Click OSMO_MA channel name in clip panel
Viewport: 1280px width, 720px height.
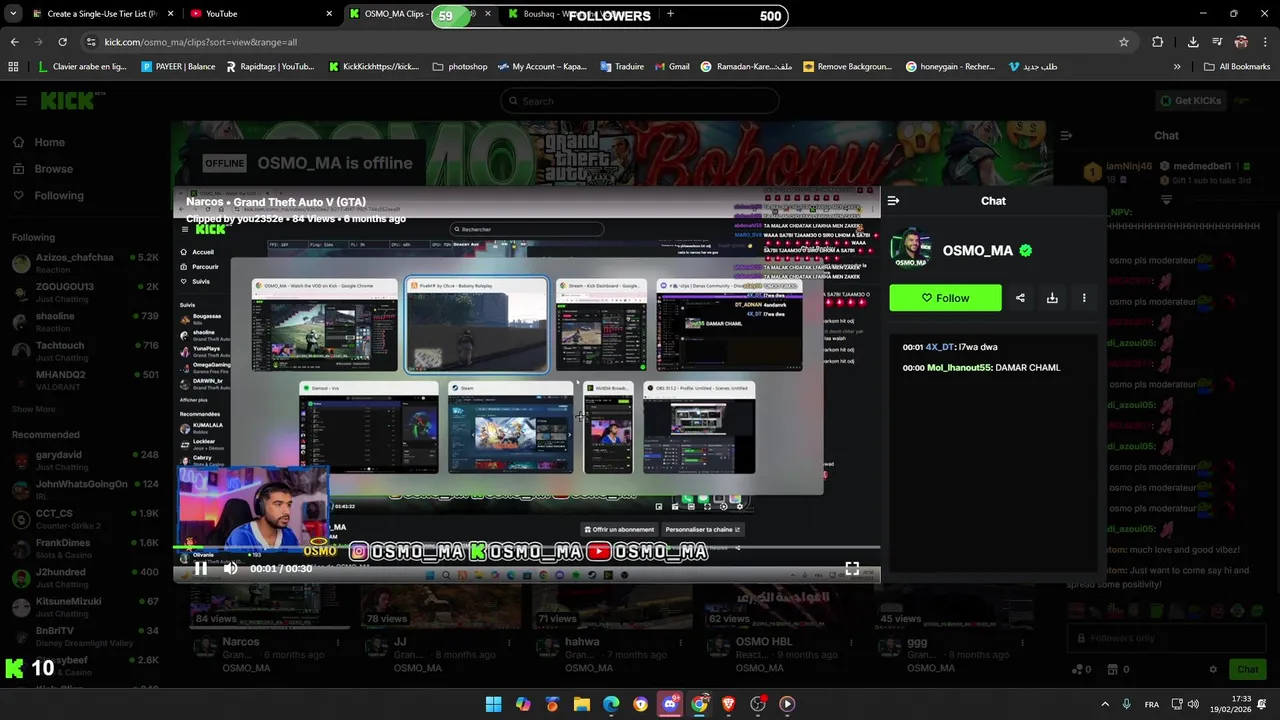pyautogui.click(x=978, y=251)
